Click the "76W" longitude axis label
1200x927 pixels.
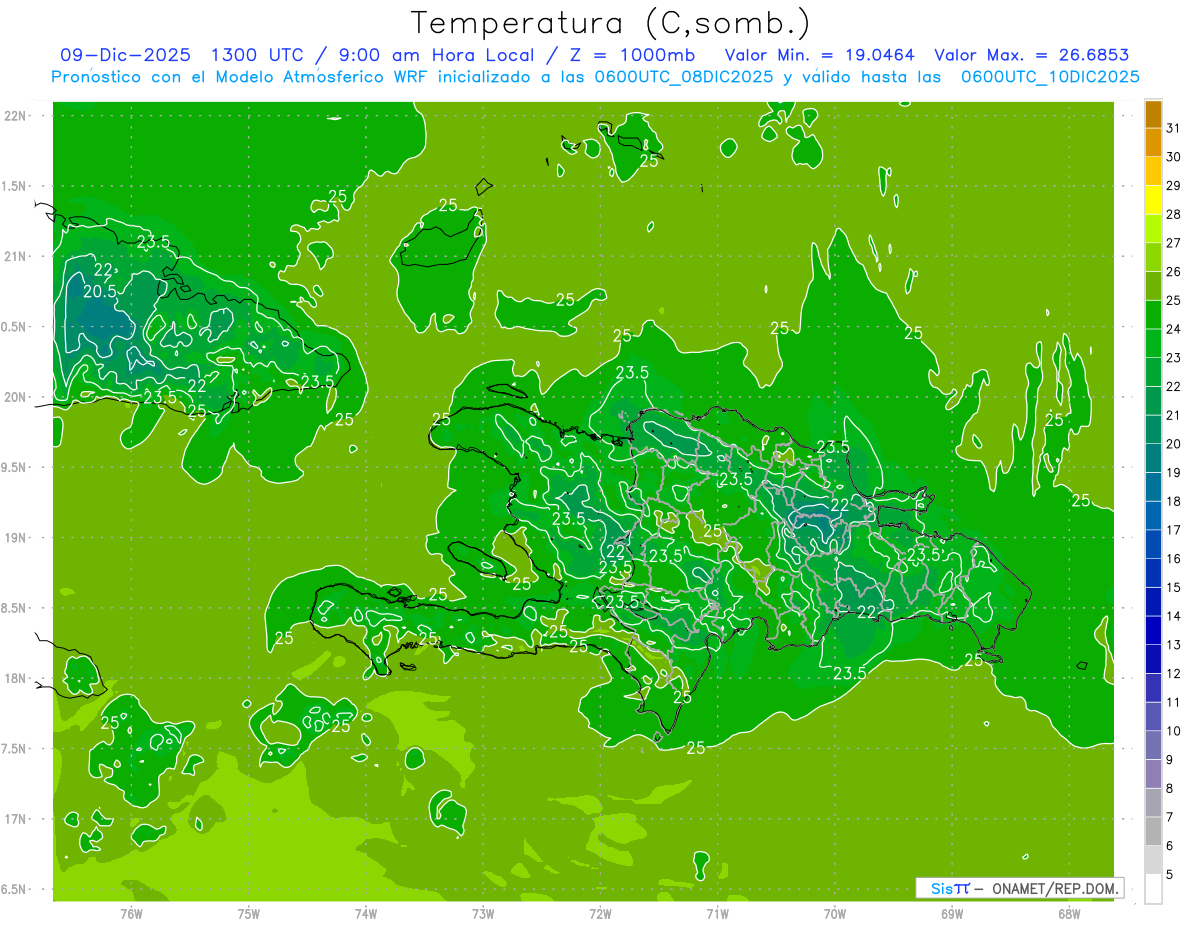pyautogui.click(x=131, y=914)
